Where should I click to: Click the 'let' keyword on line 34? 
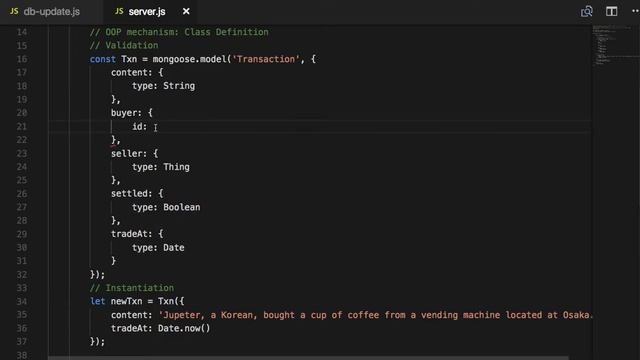(98, 301)
